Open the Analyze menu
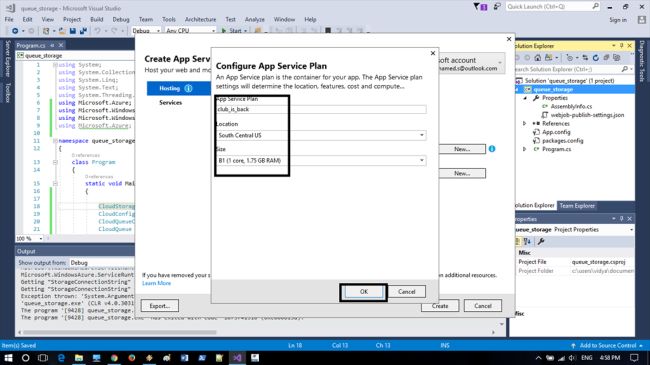The height and width of the screenshot is (365, 650). pos(255,19)
